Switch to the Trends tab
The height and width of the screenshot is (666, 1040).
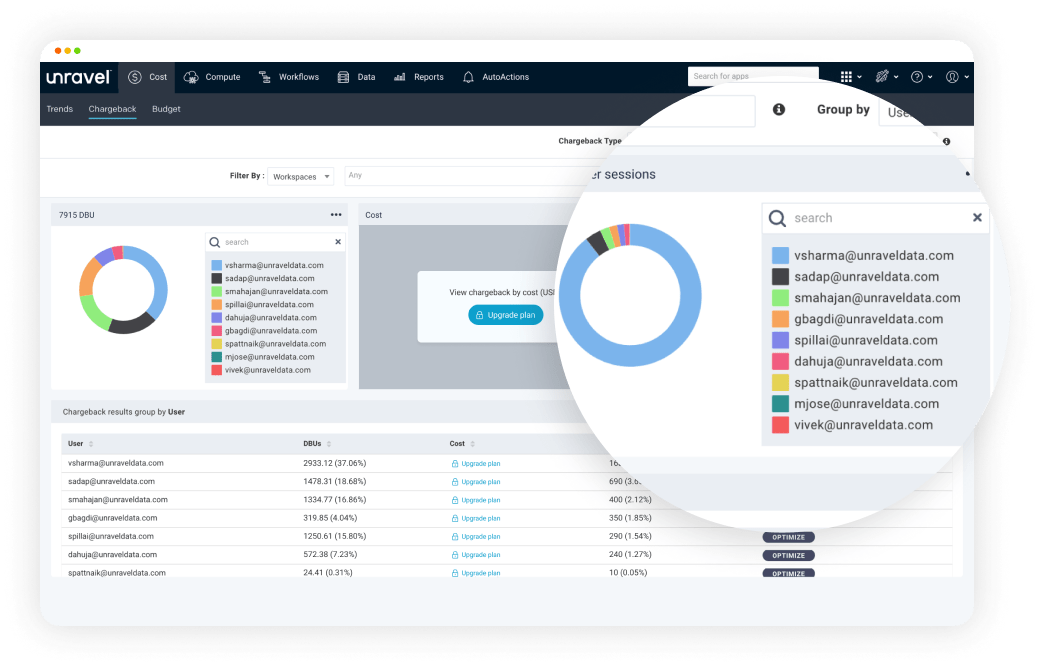[x=60, y=109]
